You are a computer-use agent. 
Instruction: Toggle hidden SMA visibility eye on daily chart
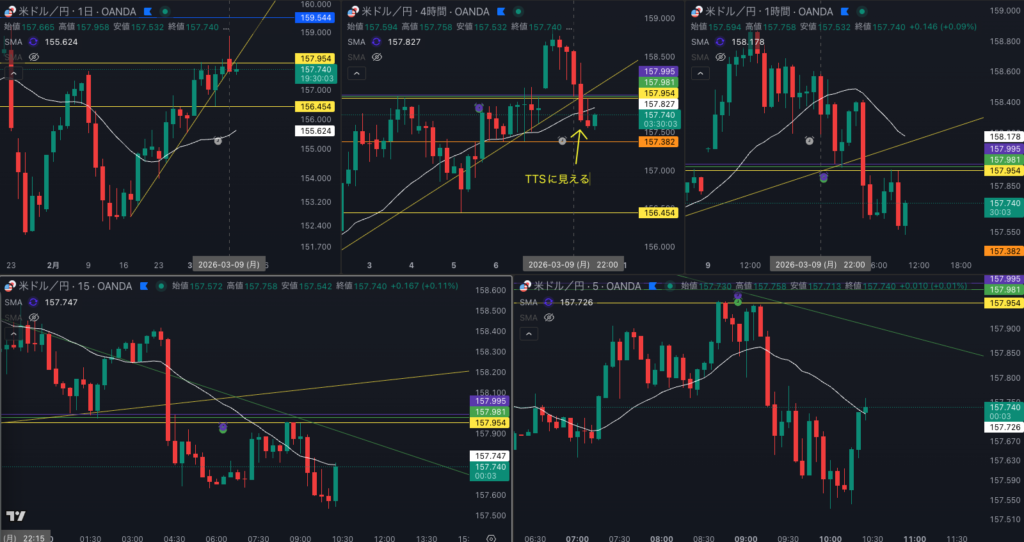coord(33,58)
